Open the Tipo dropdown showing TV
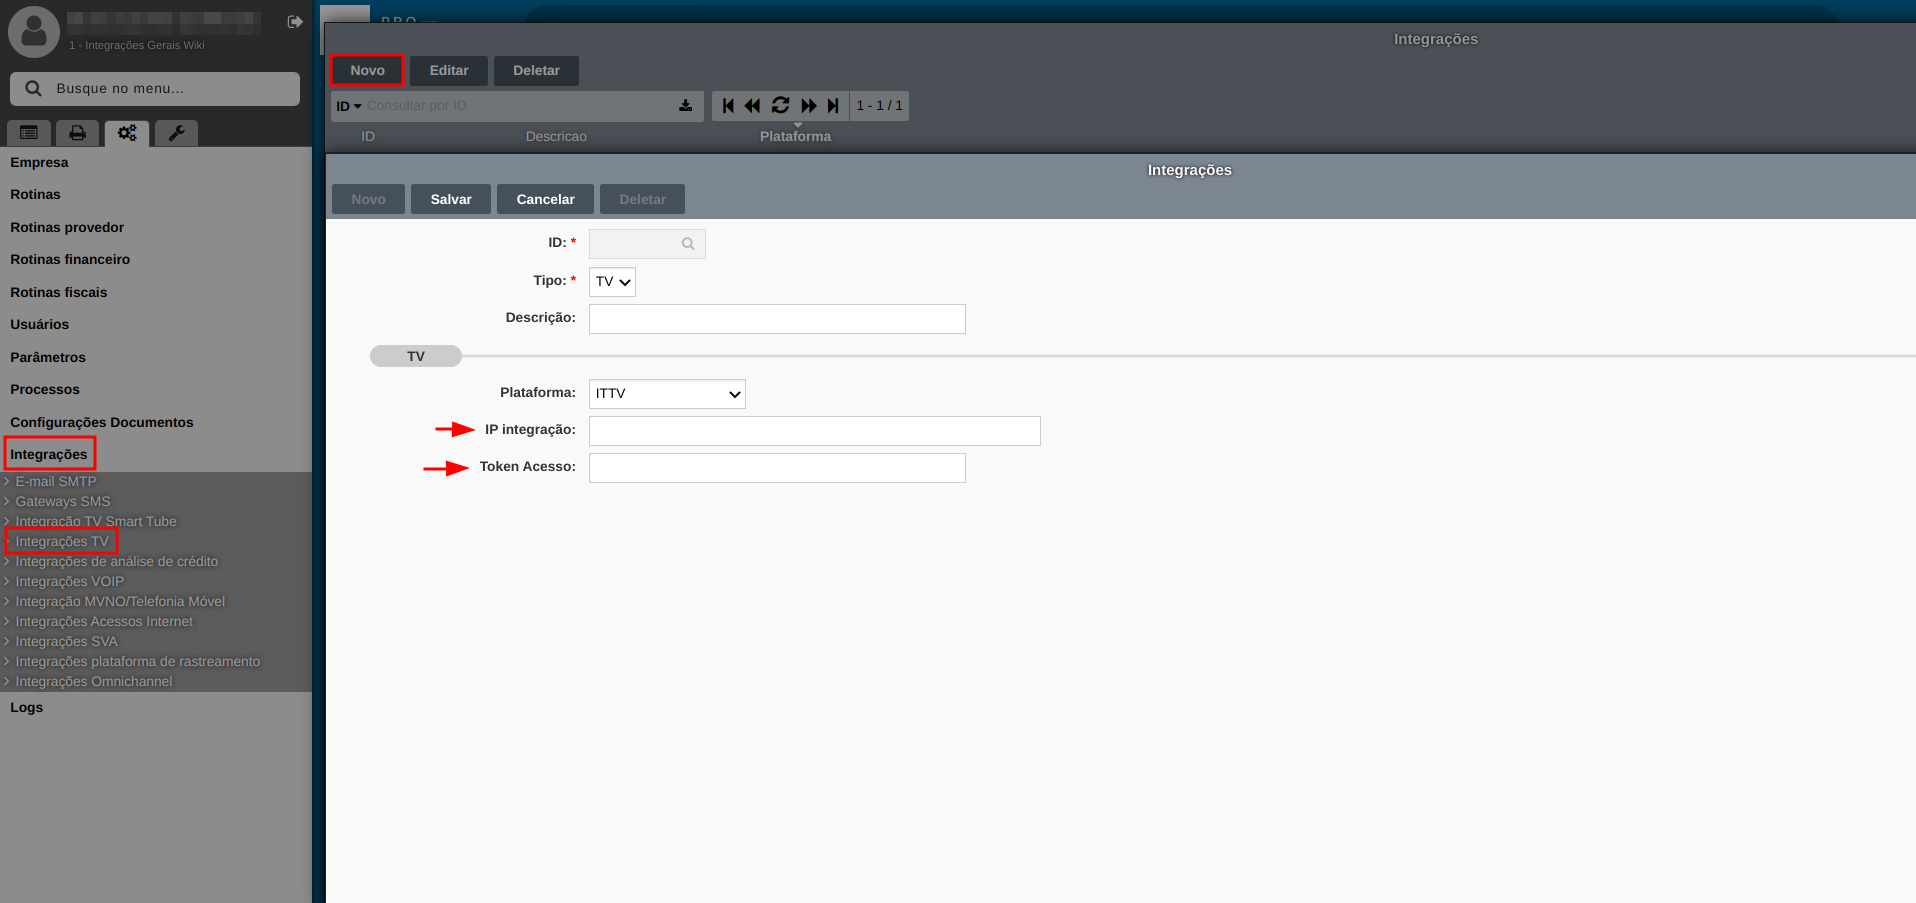 point(612,282)
